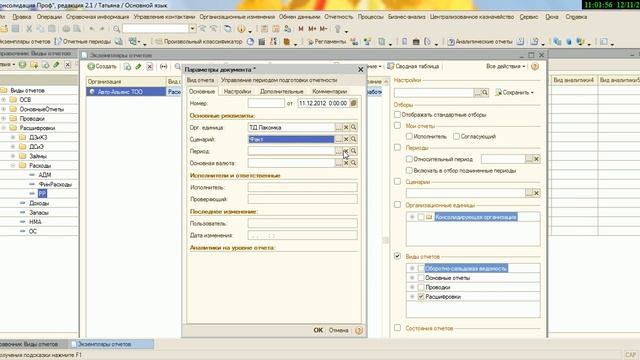Clear the Орг. единица field with its X
640x360 pixels.
coord(346,127)
